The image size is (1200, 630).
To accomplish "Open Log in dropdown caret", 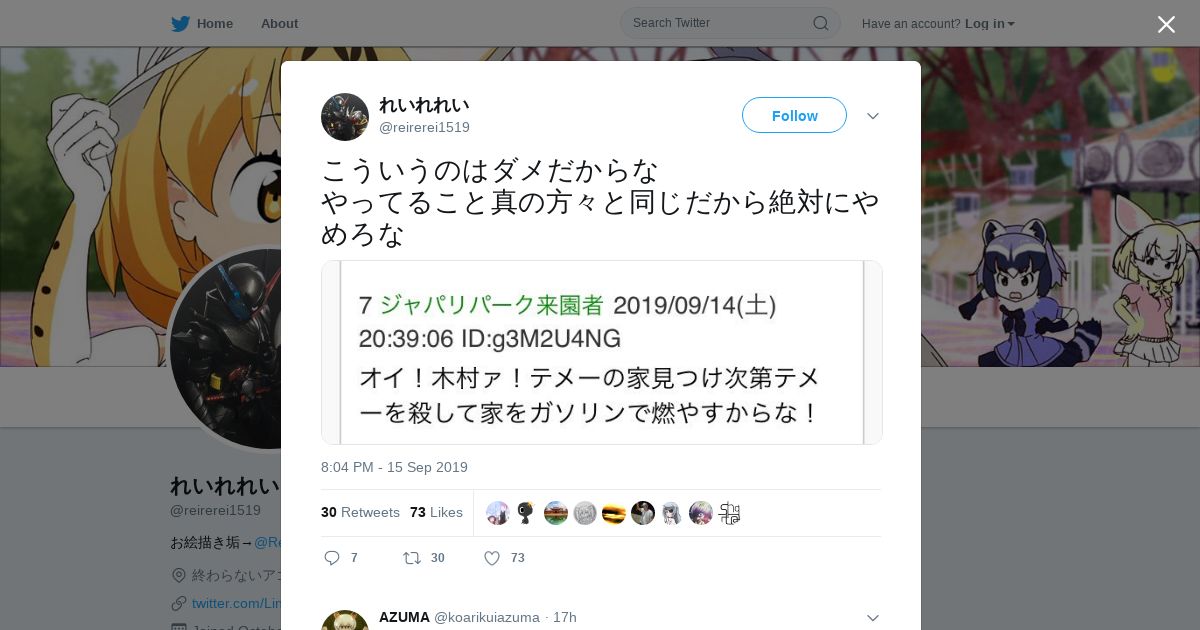I will [x=1011, y=24].
